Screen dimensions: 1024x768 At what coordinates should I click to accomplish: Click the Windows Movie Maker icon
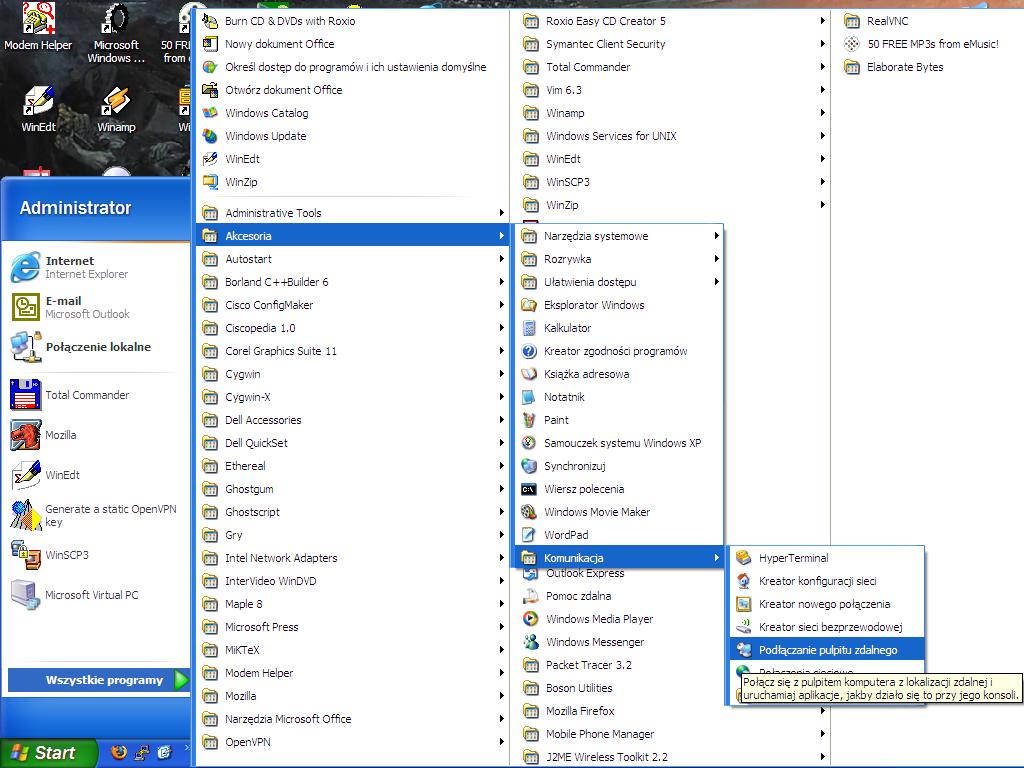click(529, 512)
